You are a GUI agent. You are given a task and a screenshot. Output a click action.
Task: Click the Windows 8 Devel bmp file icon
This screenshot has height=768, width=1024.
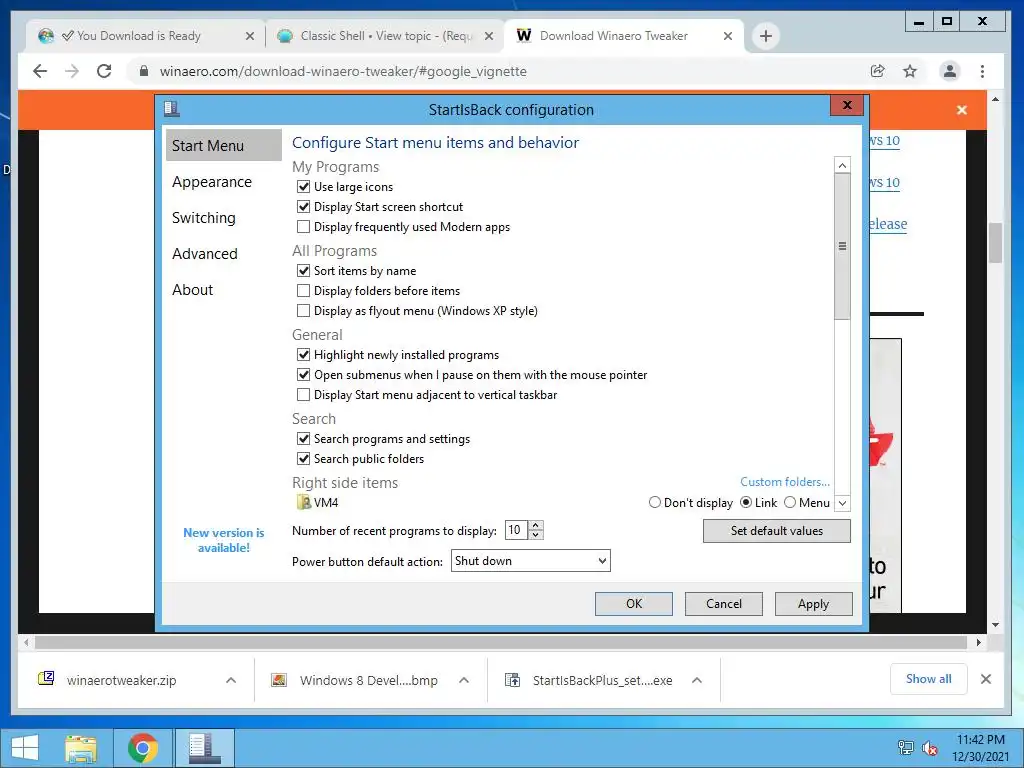(x=279, y=680)
